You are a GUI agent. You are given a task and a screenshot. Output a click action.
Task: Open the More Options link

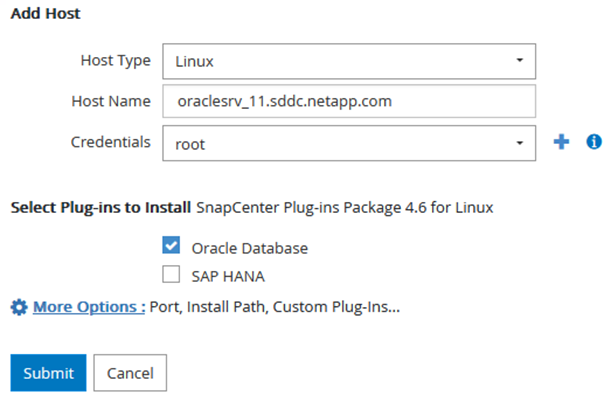89,307
